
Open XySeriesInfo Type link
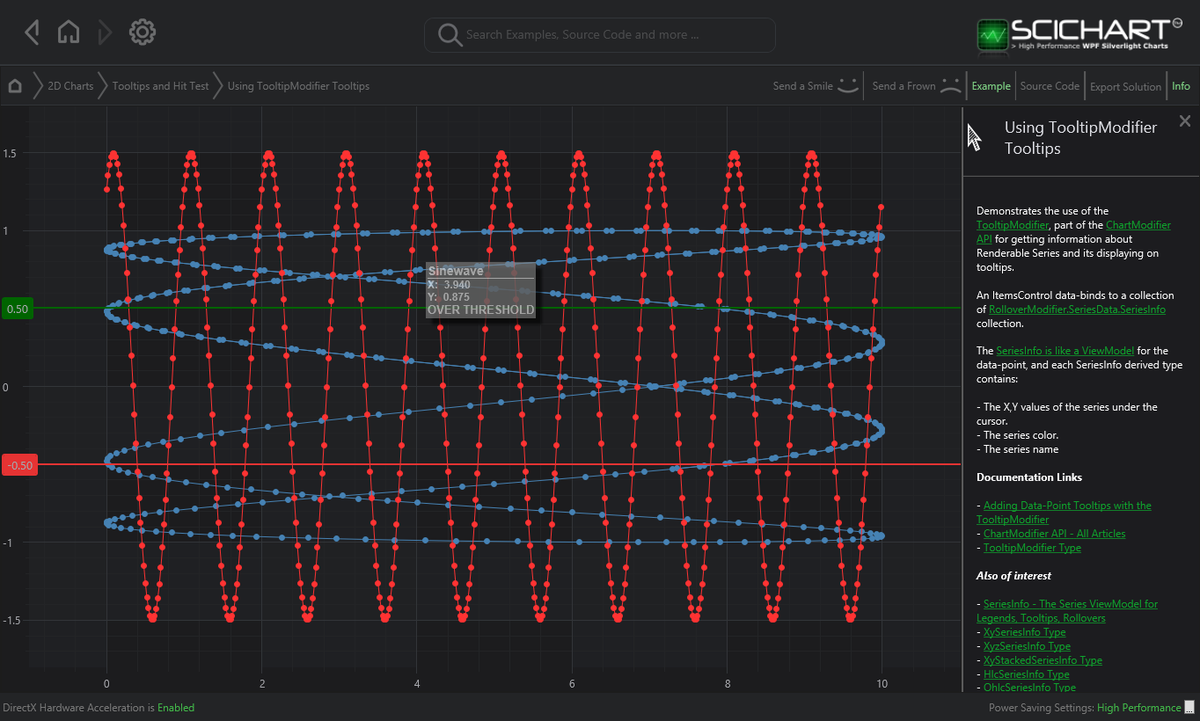click(x=1024, y=632)
